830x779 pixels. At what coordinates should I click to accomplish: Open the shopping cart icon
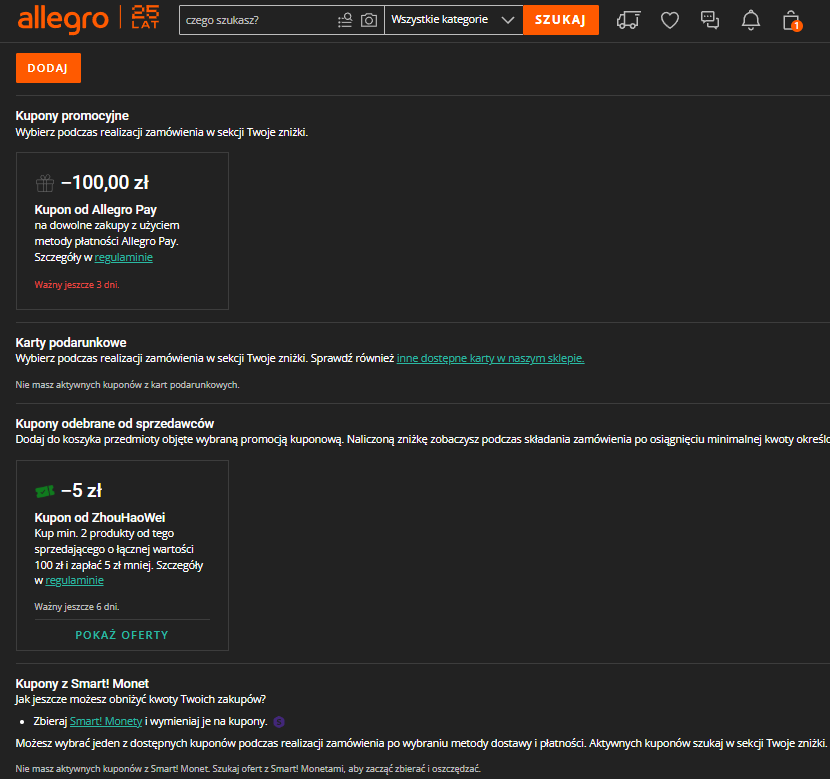tap(791, 20)
